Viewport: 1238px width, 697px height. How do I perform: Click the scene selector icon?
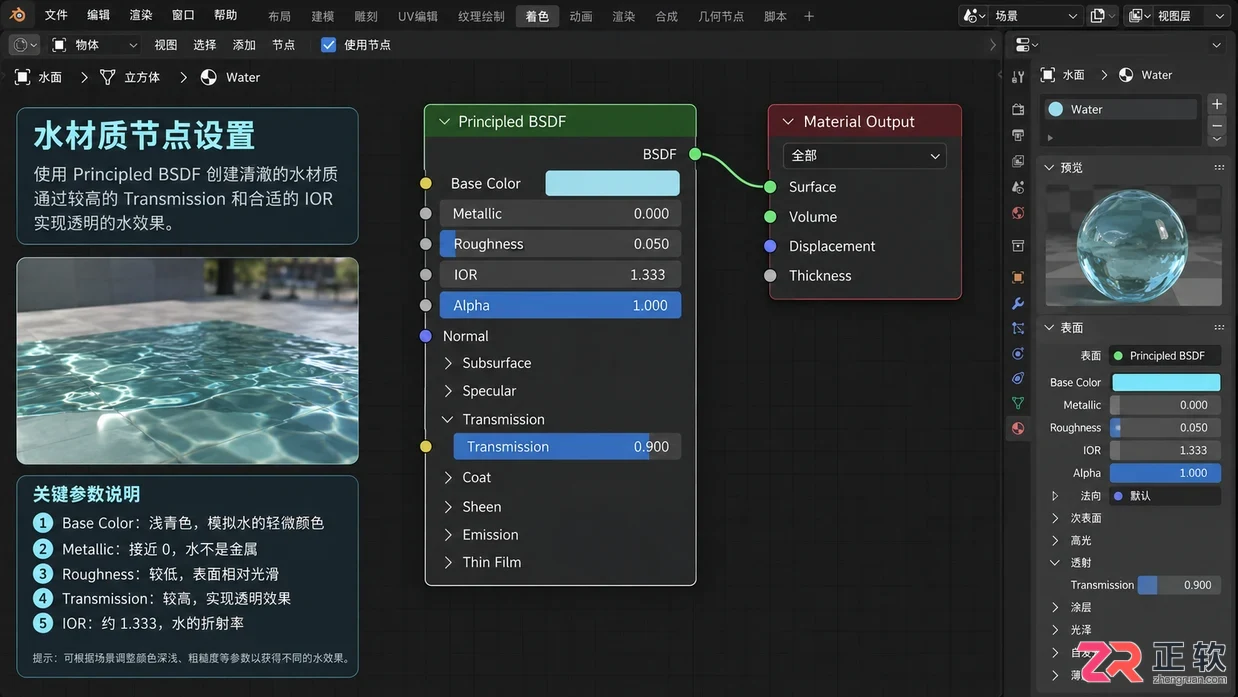pos(974,16)
